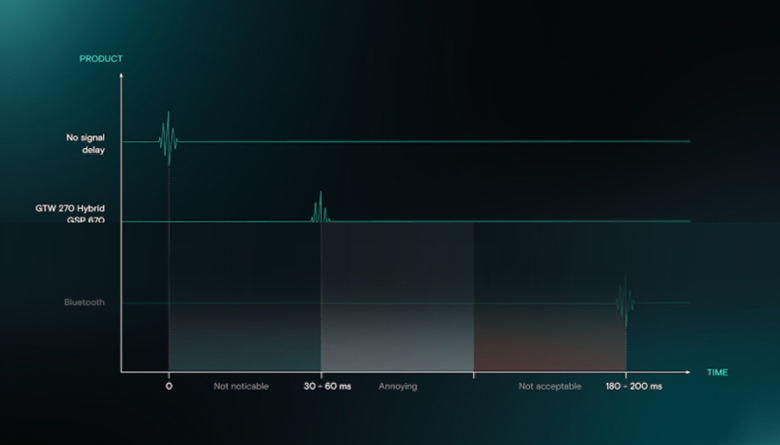This screenshot has width=780, height=445.
Task: Click the grey 'Annoying' shaded region
Action: (x=397, y=296)
